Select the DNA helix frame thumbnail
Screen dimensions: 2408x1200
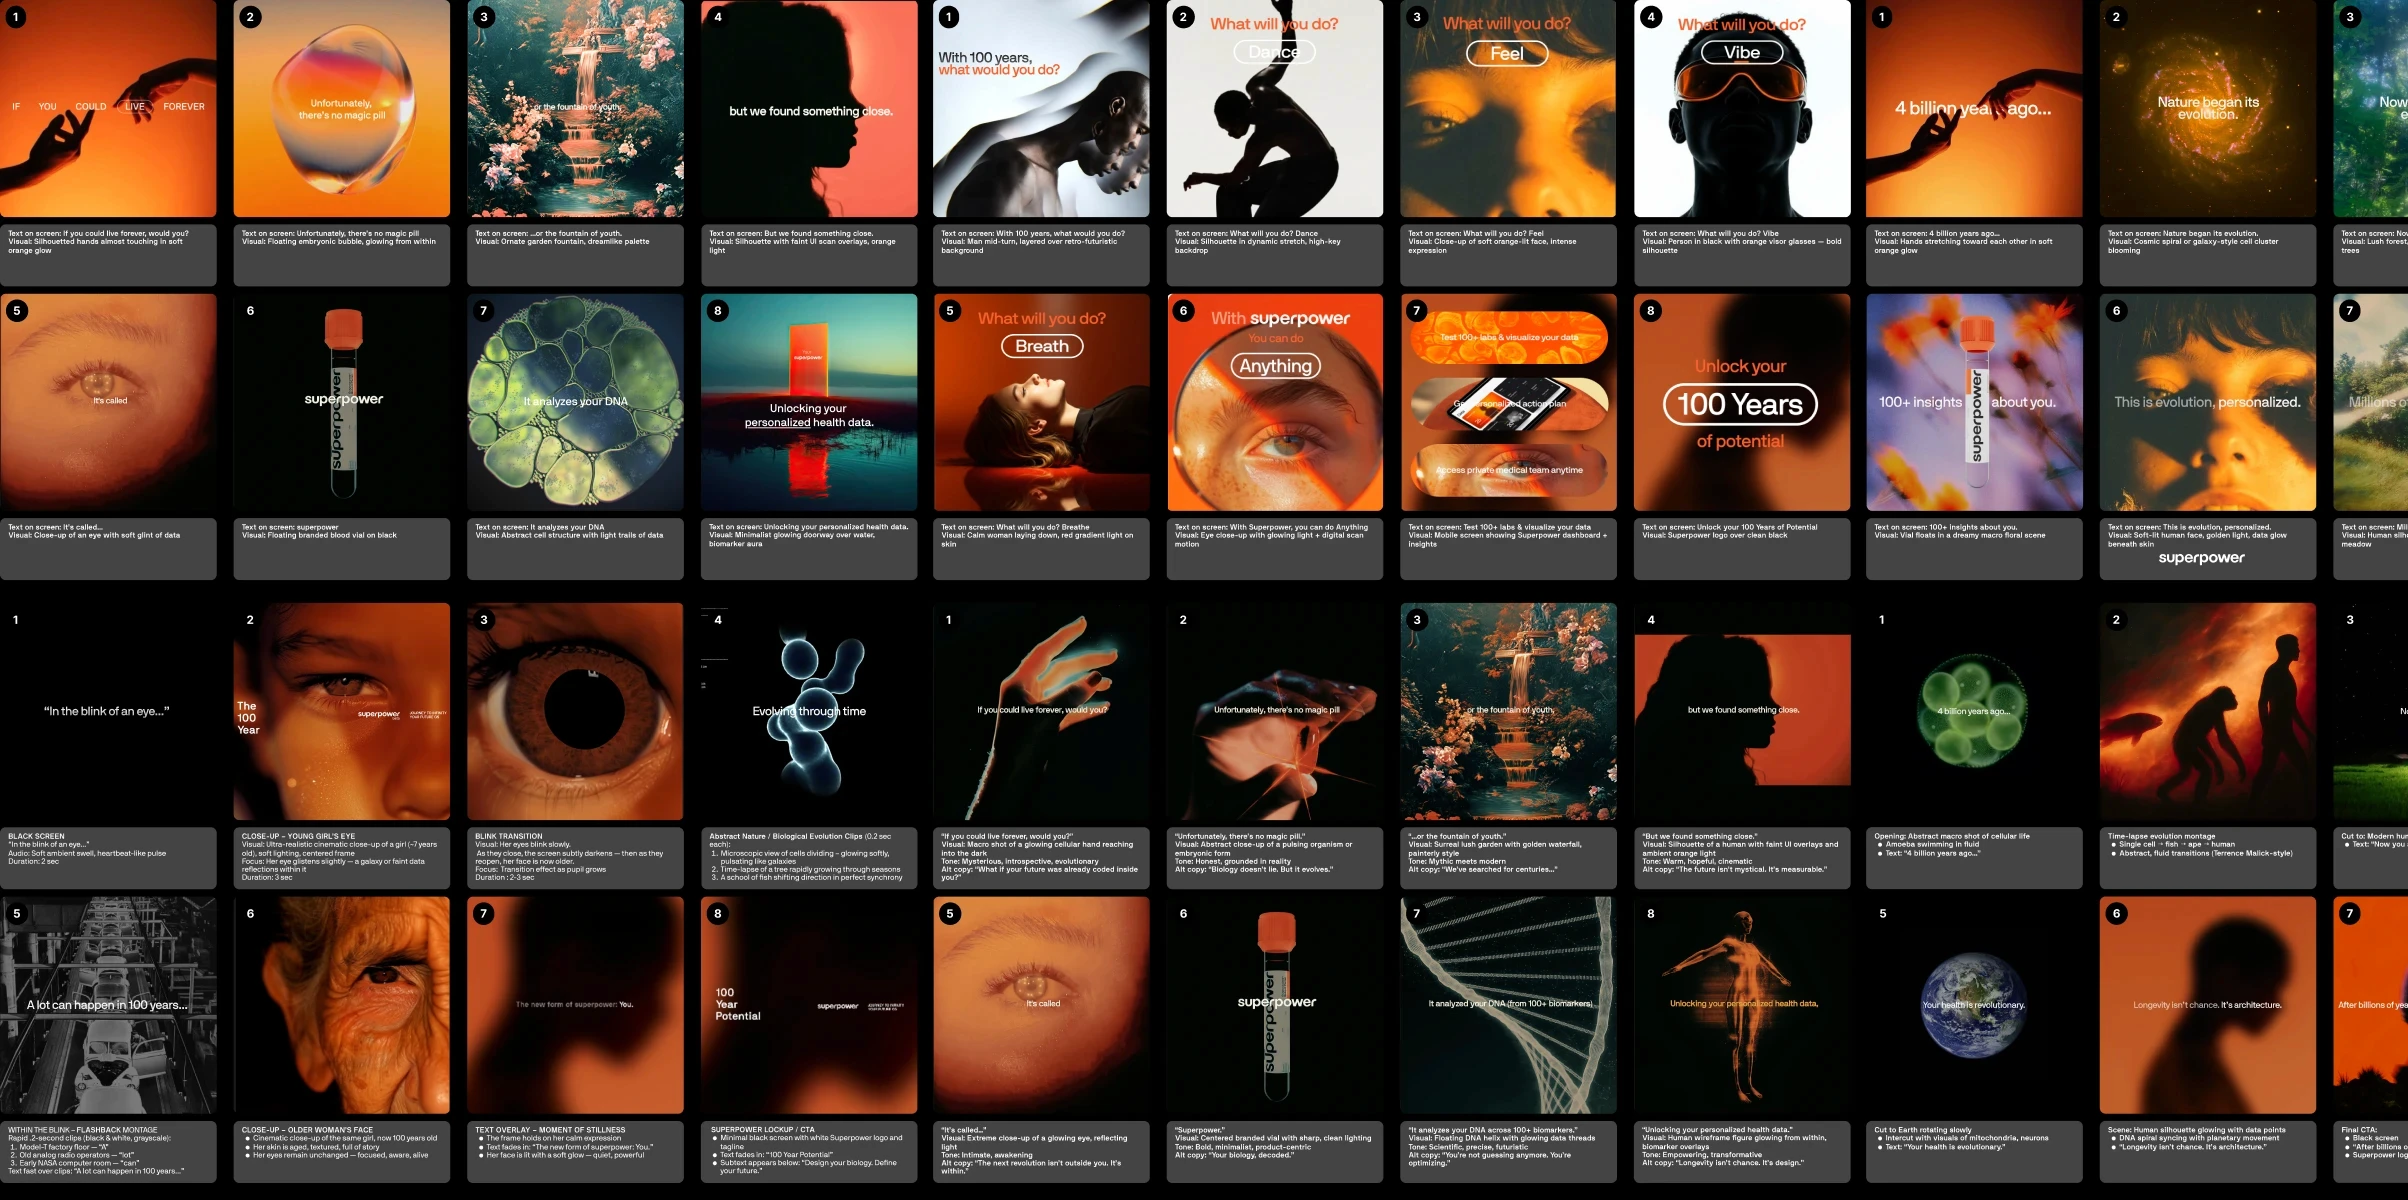[x=1508, y=1005]
